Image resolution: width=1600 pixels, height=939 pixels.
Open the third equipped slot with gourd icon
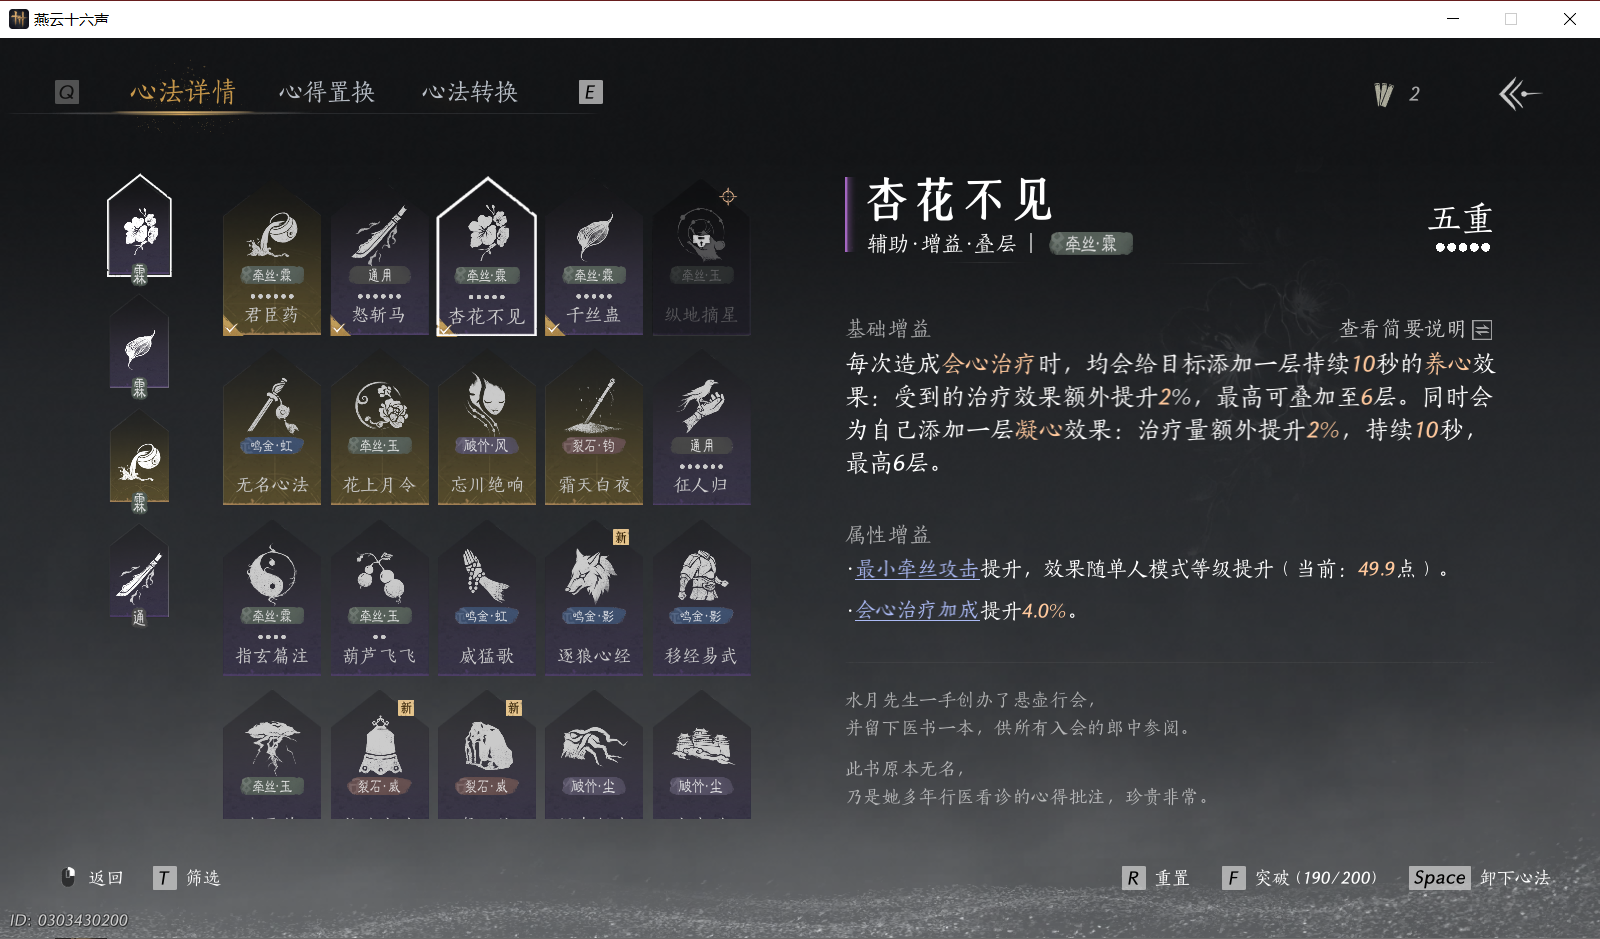point(140,462)
